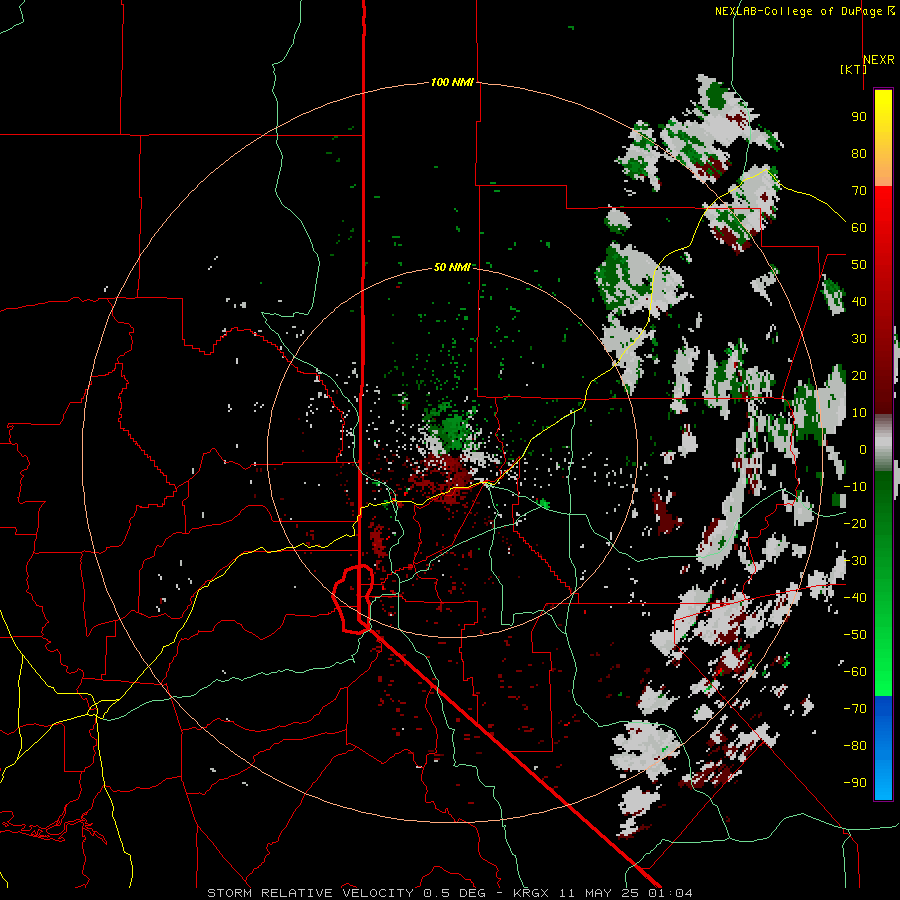Select the 90 value on the velocity scale
Screen dimensions: 900x900
859,117
